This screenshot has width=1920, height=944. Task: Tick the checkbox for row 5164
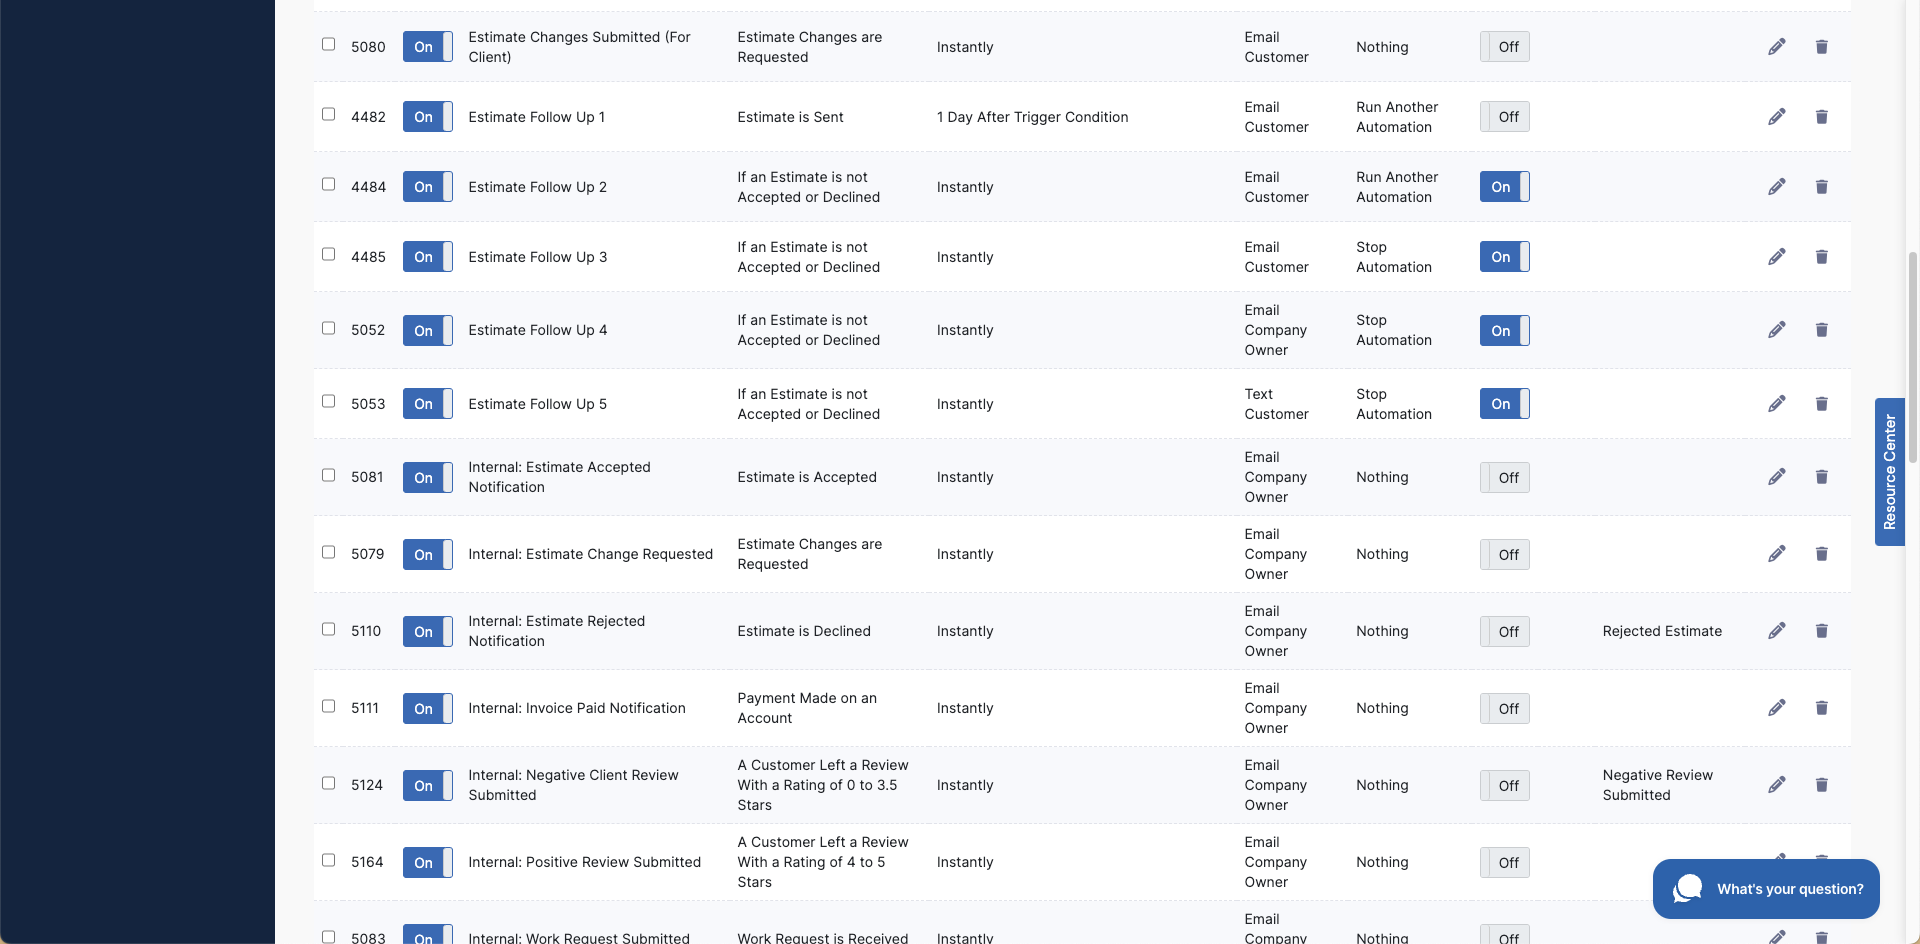pos(328,860)
